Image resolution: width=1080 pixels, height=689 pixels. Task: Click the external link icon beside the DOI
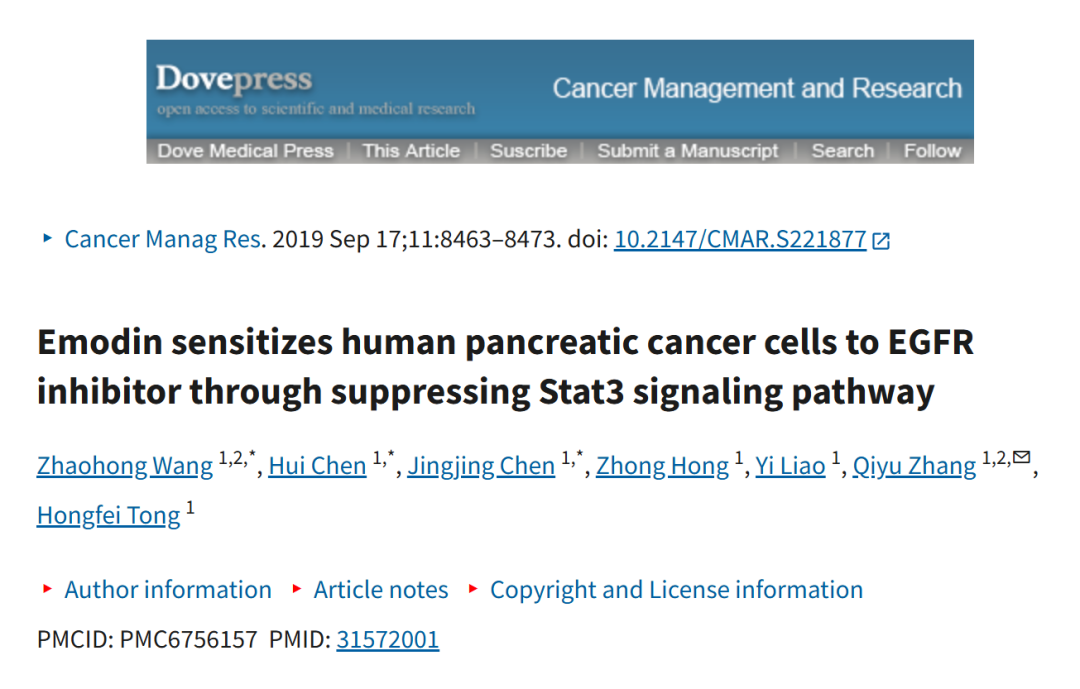coord(881,240)
